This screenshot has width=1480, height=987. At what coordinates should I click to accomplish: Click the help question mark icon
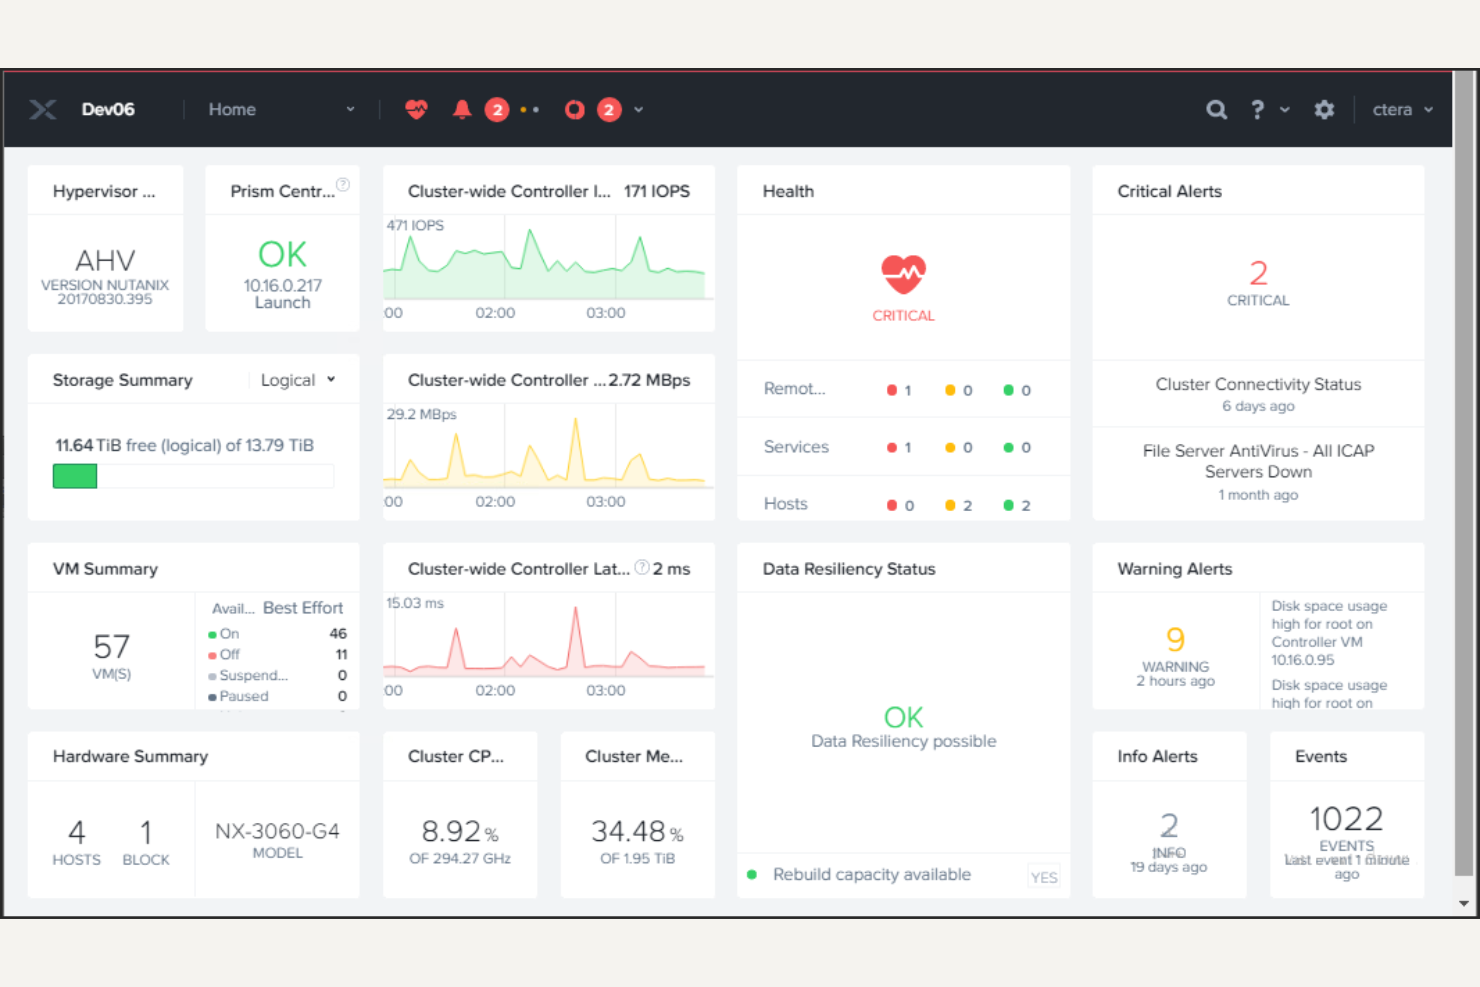click(1256, 109)
